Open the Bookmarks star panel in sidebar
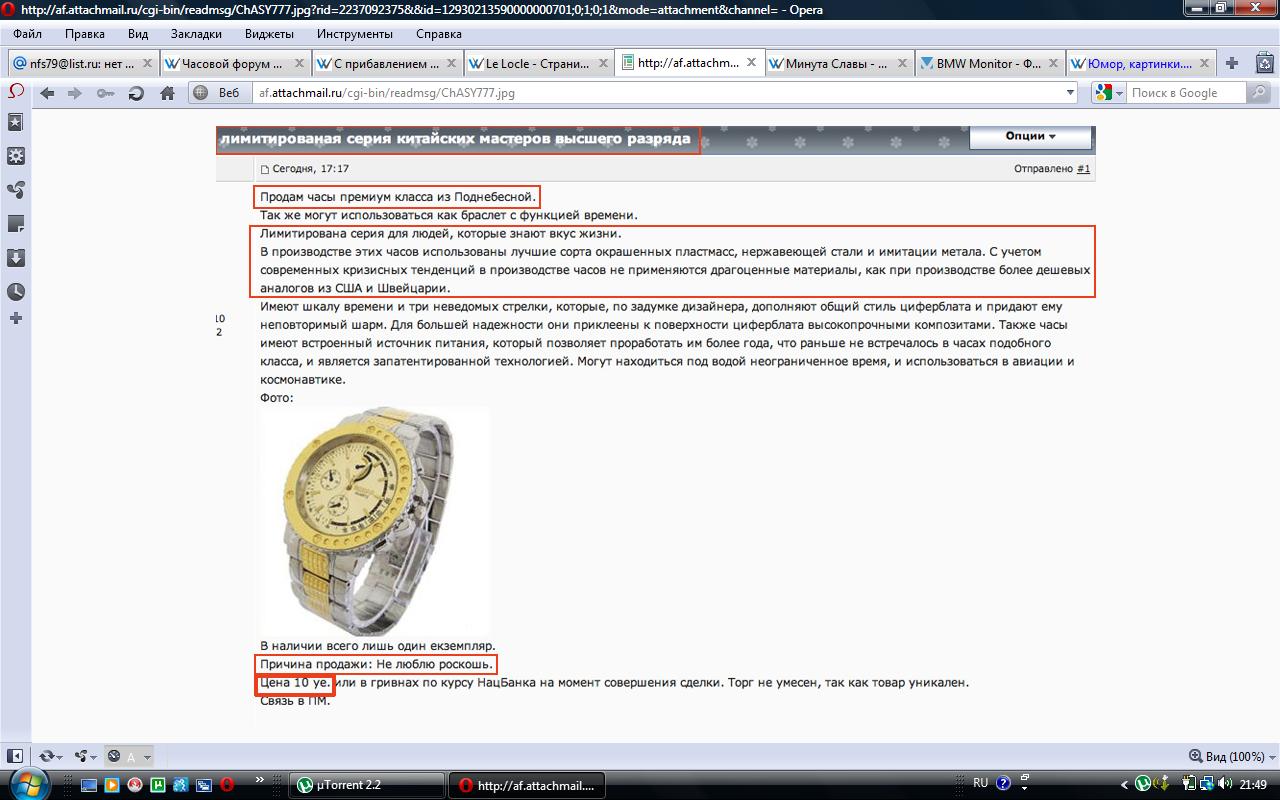The width and height of the screenshot is (1280, 800). [15, 122]
